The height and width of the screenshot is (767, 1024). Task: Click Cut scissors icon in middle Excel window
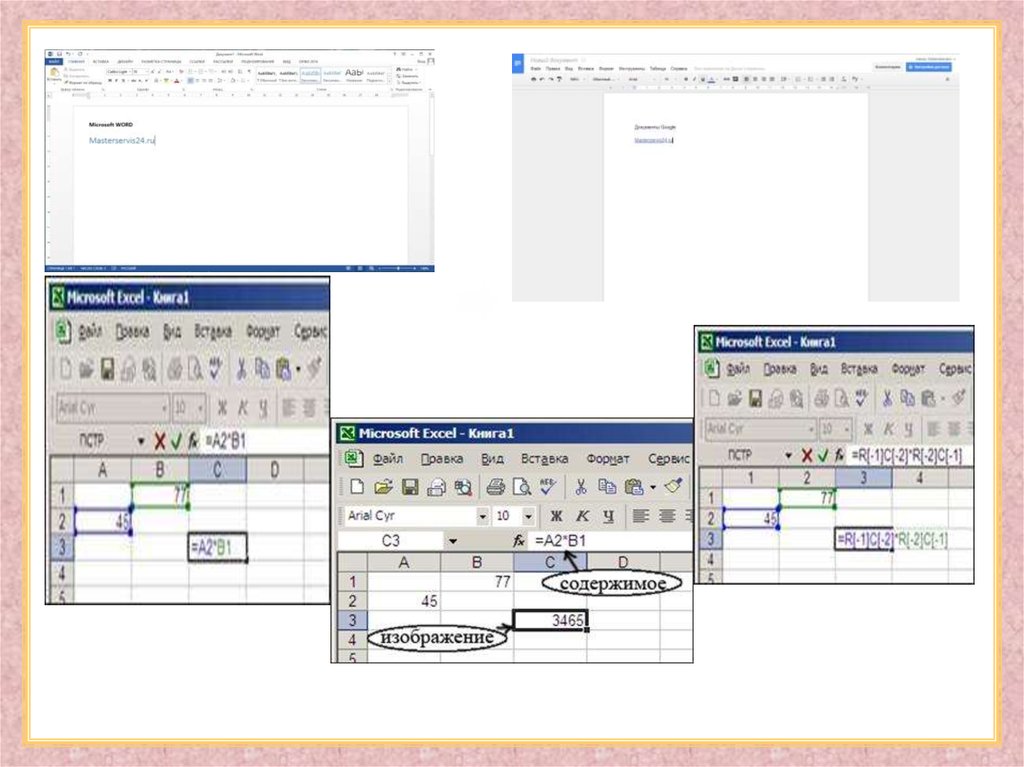click(x=580, y=487)
